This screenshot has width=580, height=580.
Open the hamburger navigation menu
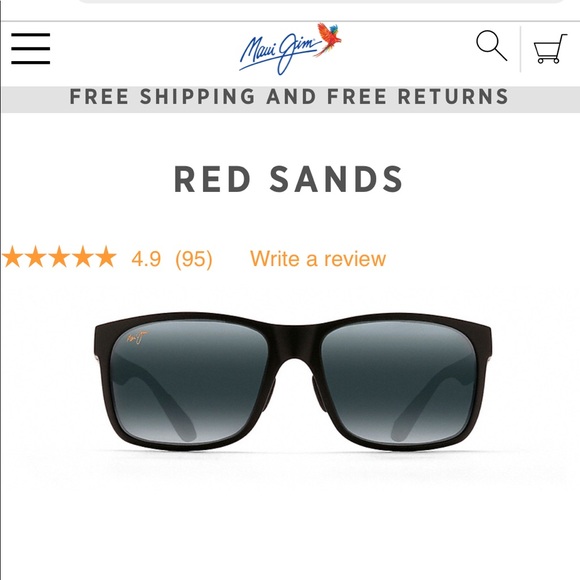click(30, 48)
